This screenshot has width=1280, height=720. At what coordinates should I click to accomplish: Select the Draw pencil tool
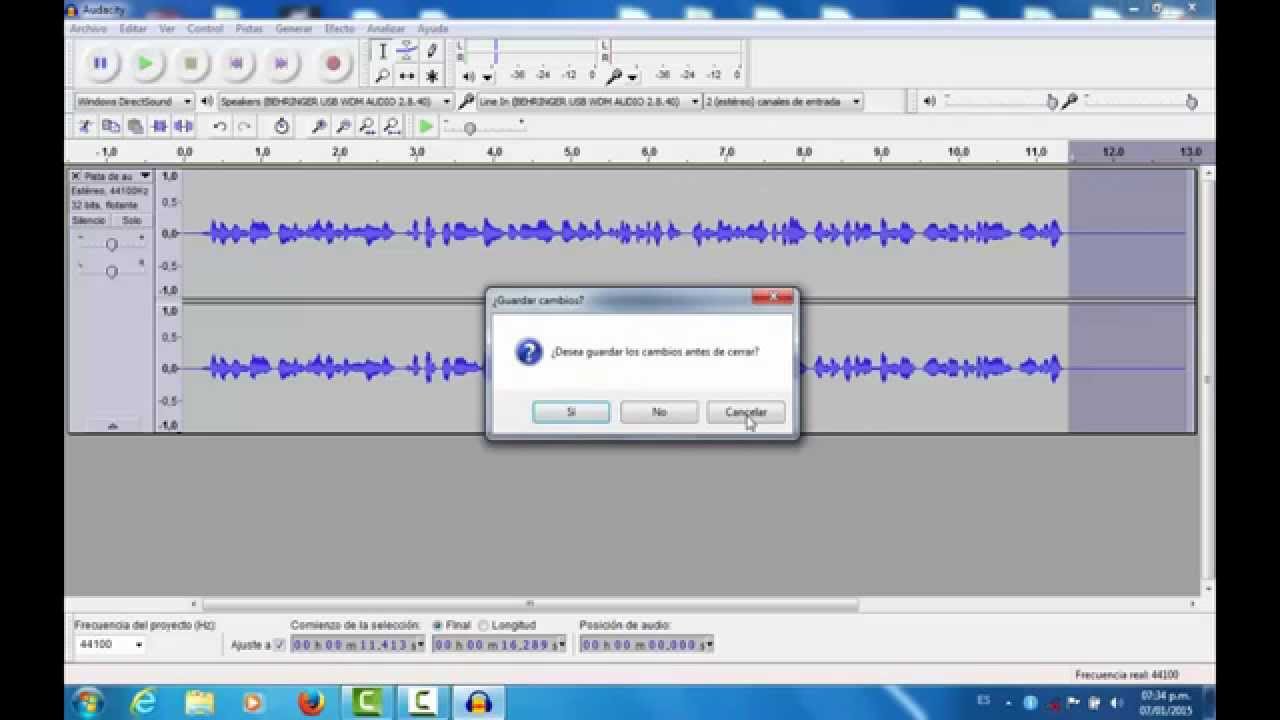[432, 51]
